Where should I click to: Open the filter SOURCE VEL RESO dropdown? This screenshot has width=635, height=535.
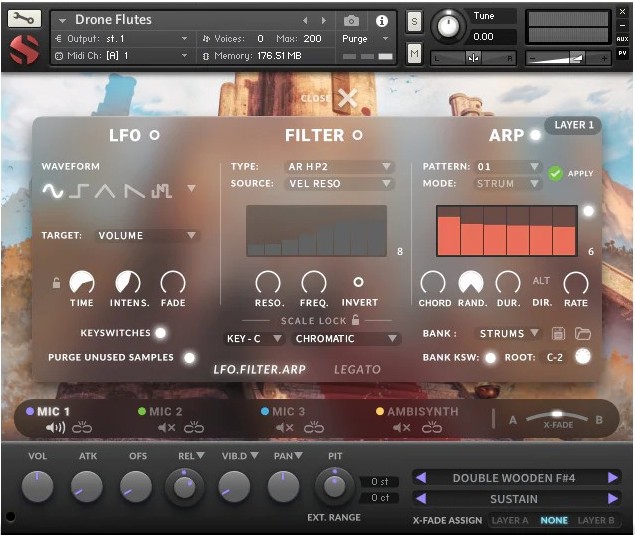(x=339, y=183)
